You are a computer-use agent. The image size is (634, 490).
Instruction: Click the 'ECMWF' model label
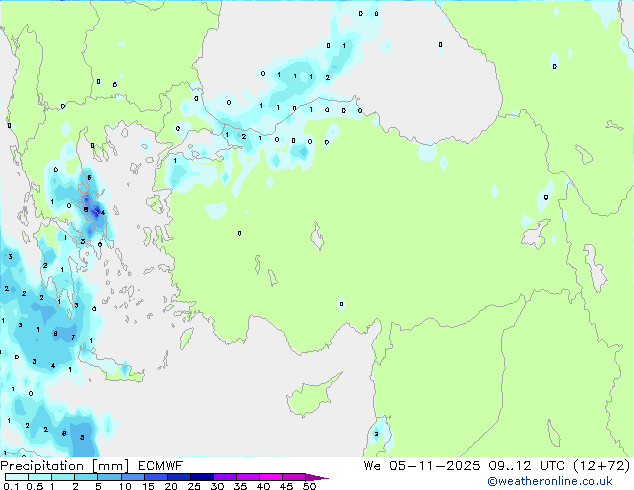161,466
